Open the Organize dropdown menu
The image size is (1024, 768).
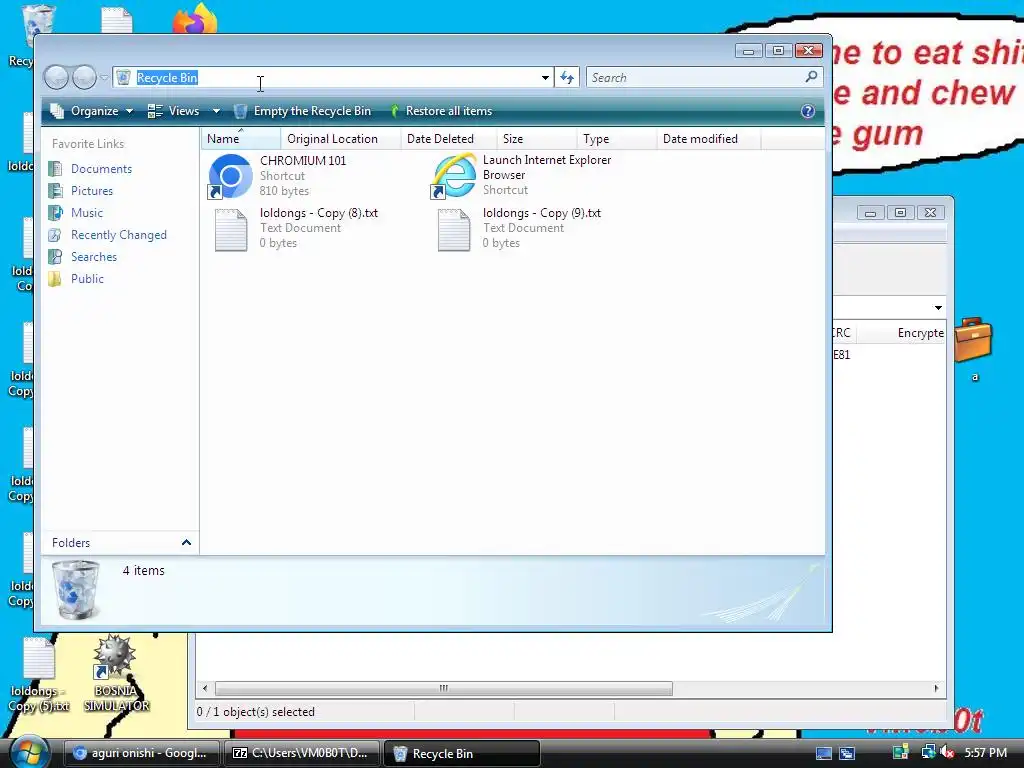tap(93, 111)
